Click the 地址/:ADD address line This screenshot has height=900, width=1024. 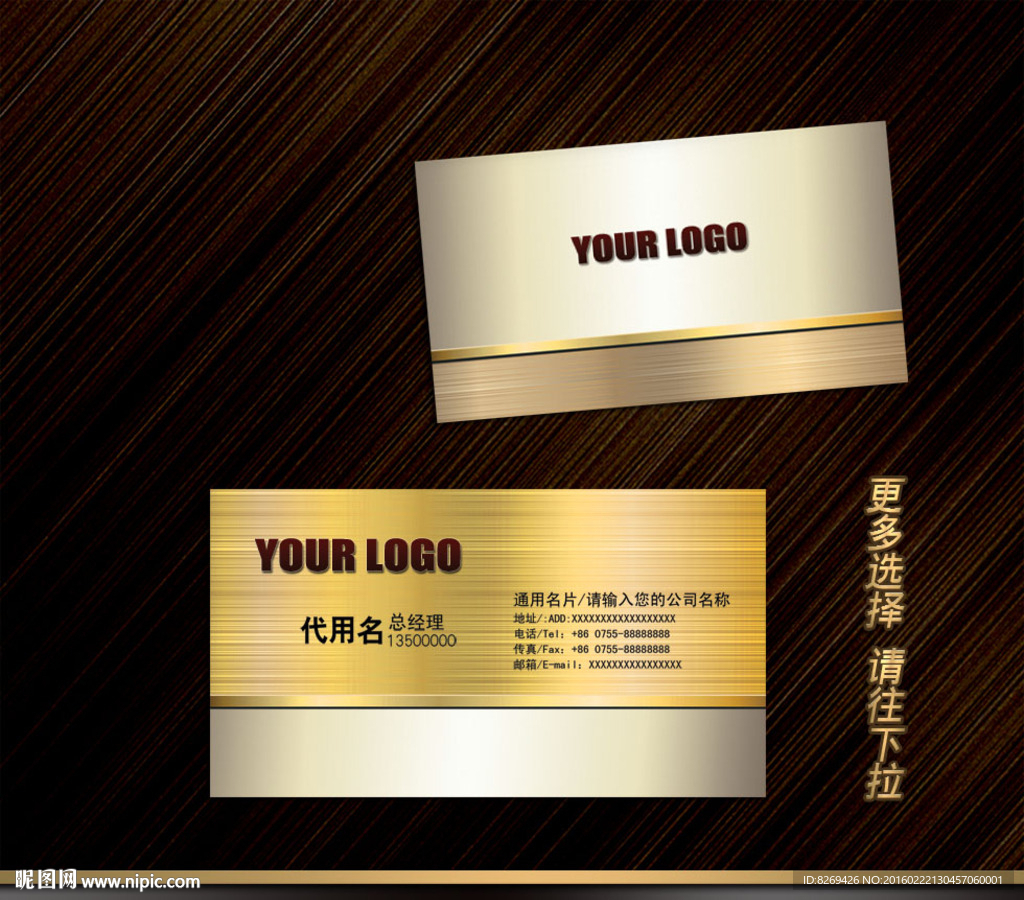(x=594, y=619)
